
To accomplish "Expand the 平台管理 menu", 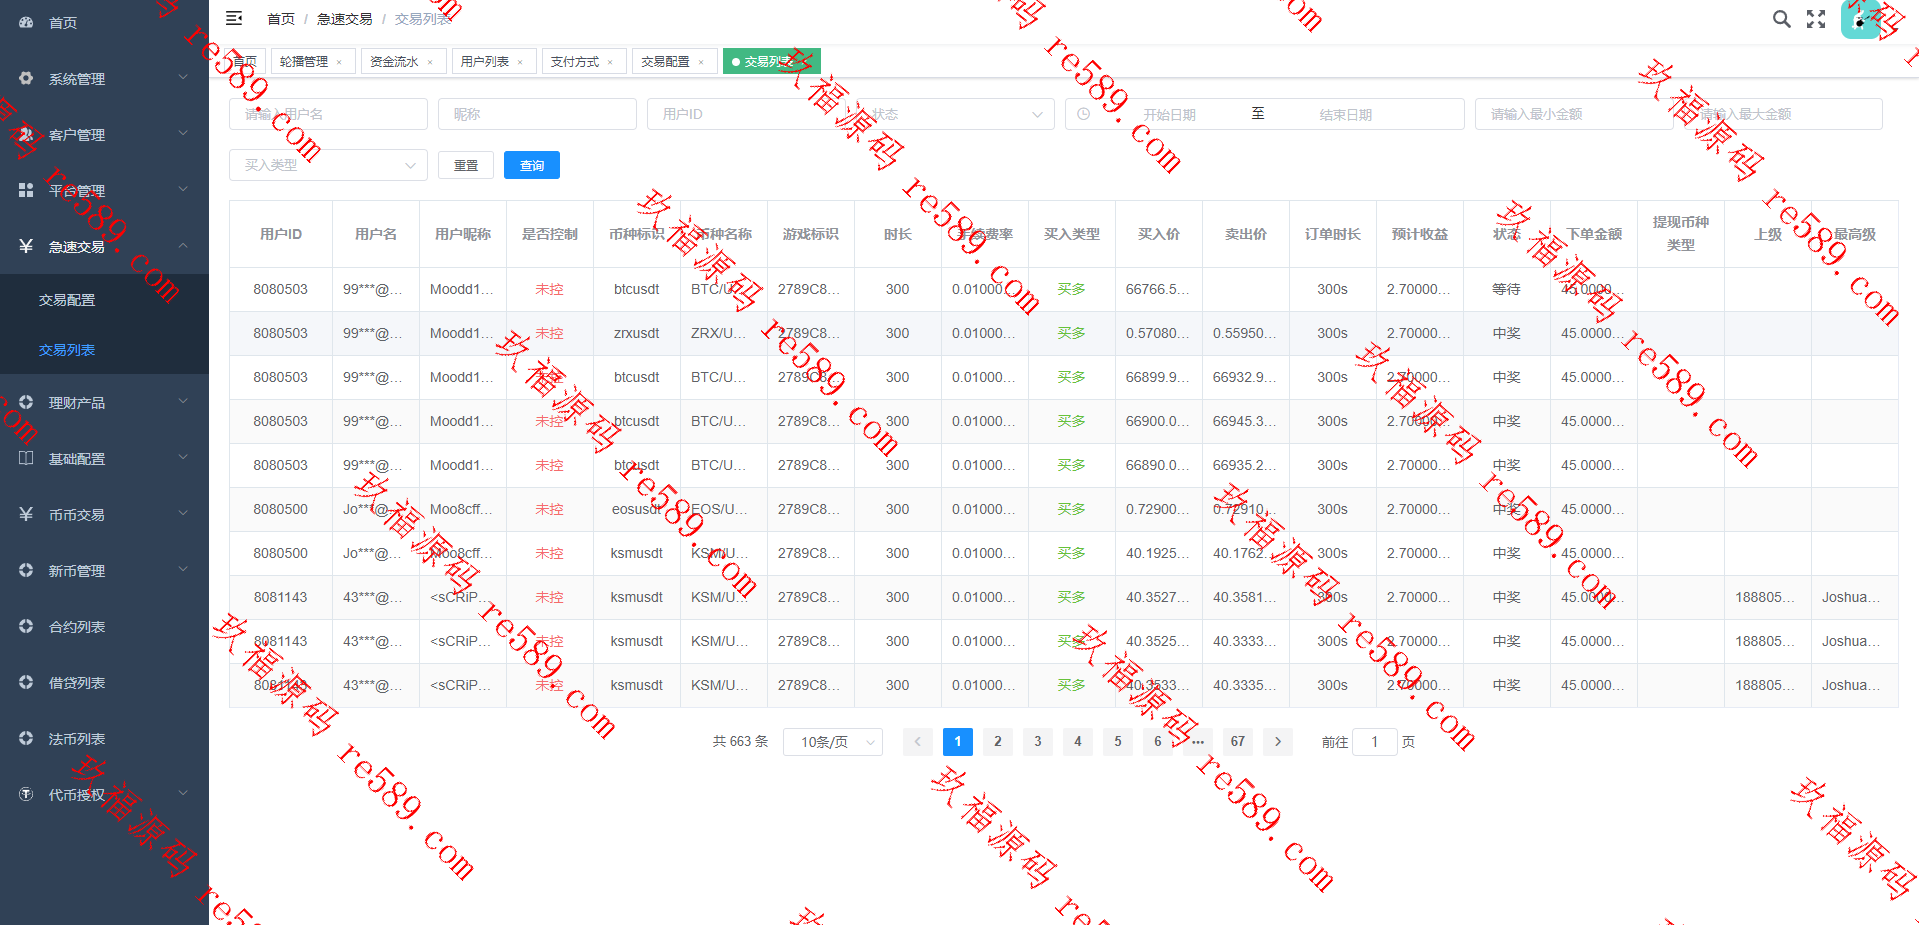I will point(183,189).
